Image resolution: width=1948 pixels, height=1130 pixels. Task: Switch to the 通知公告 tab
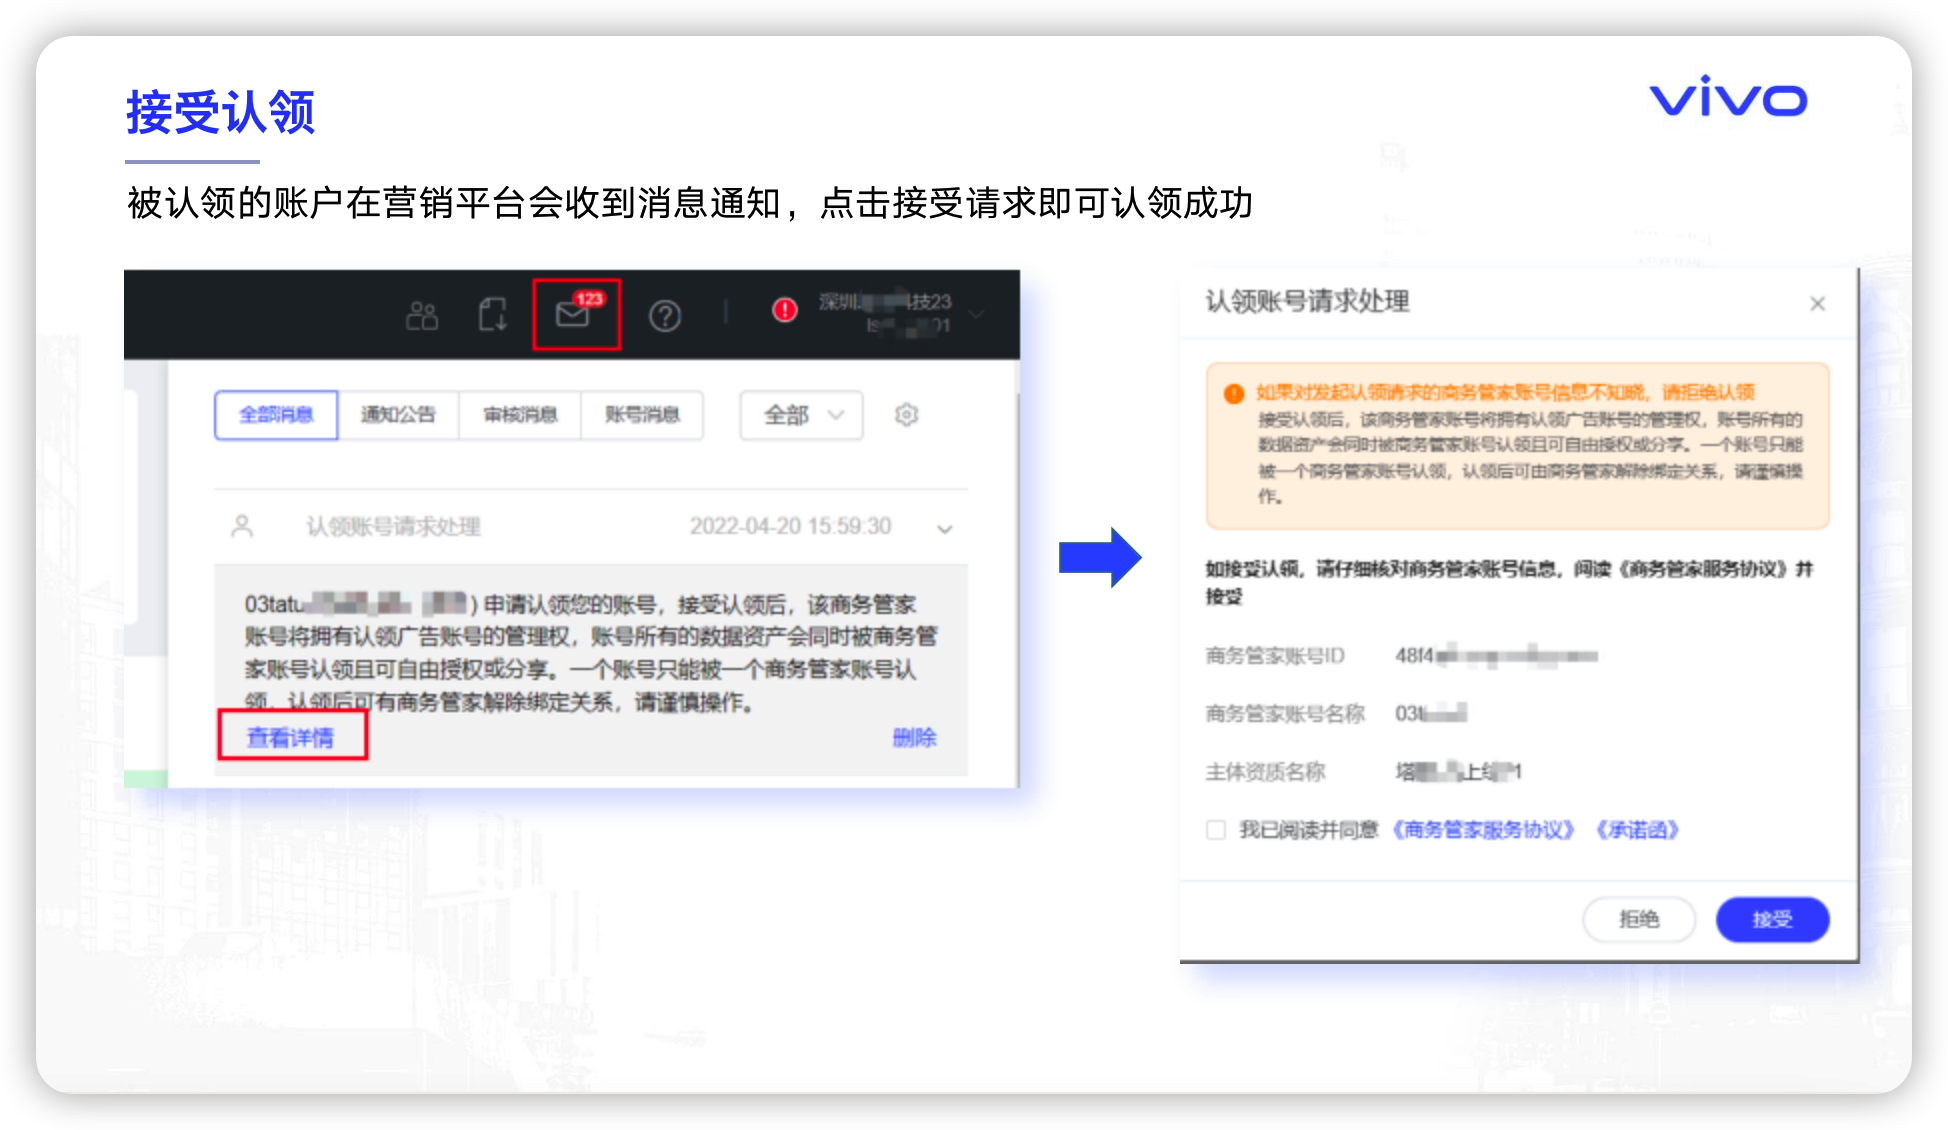[x=398, y=415]
